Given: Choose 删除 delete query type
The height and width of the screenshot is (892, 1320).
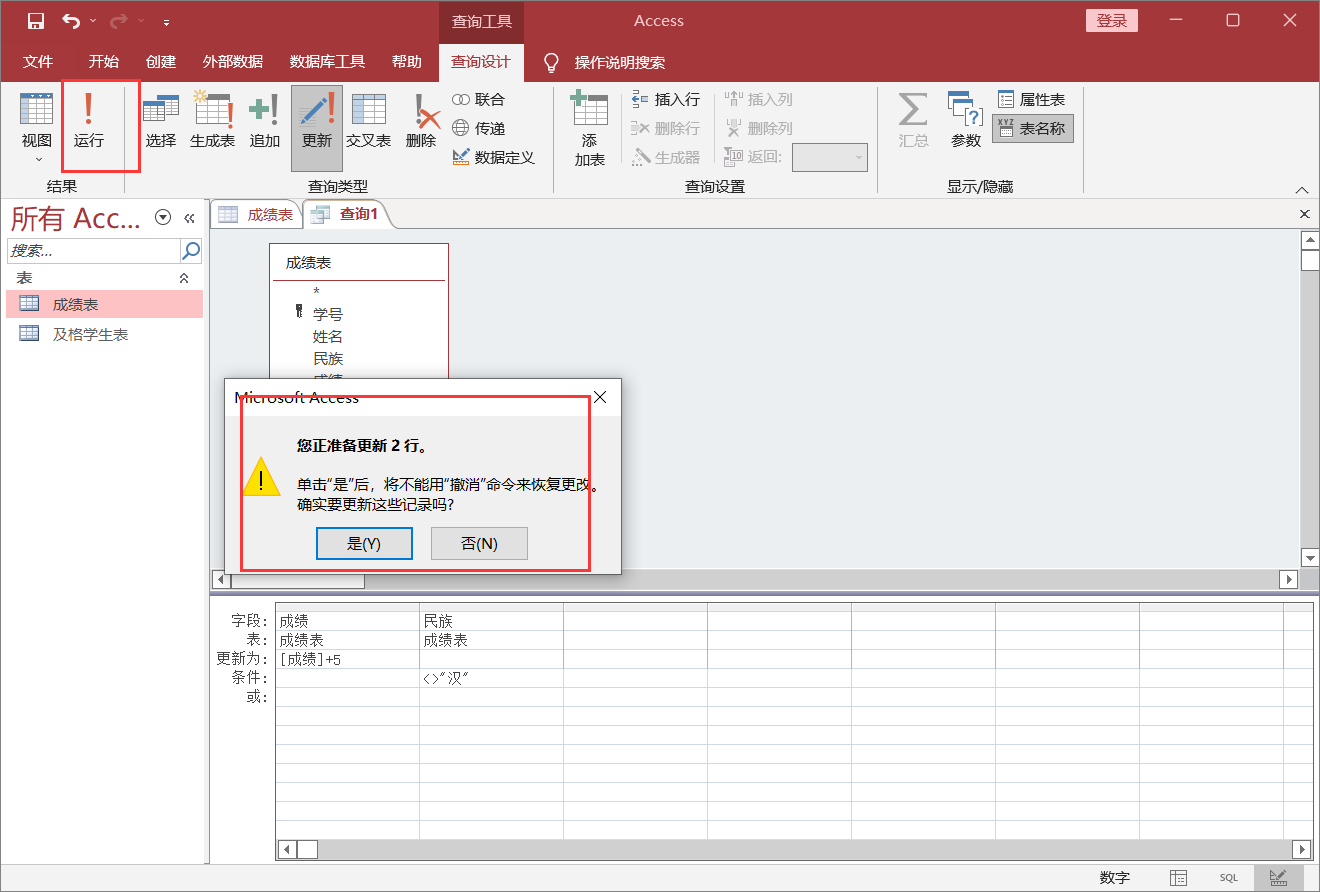Looking at the screenshot, I should coord(421,120).
